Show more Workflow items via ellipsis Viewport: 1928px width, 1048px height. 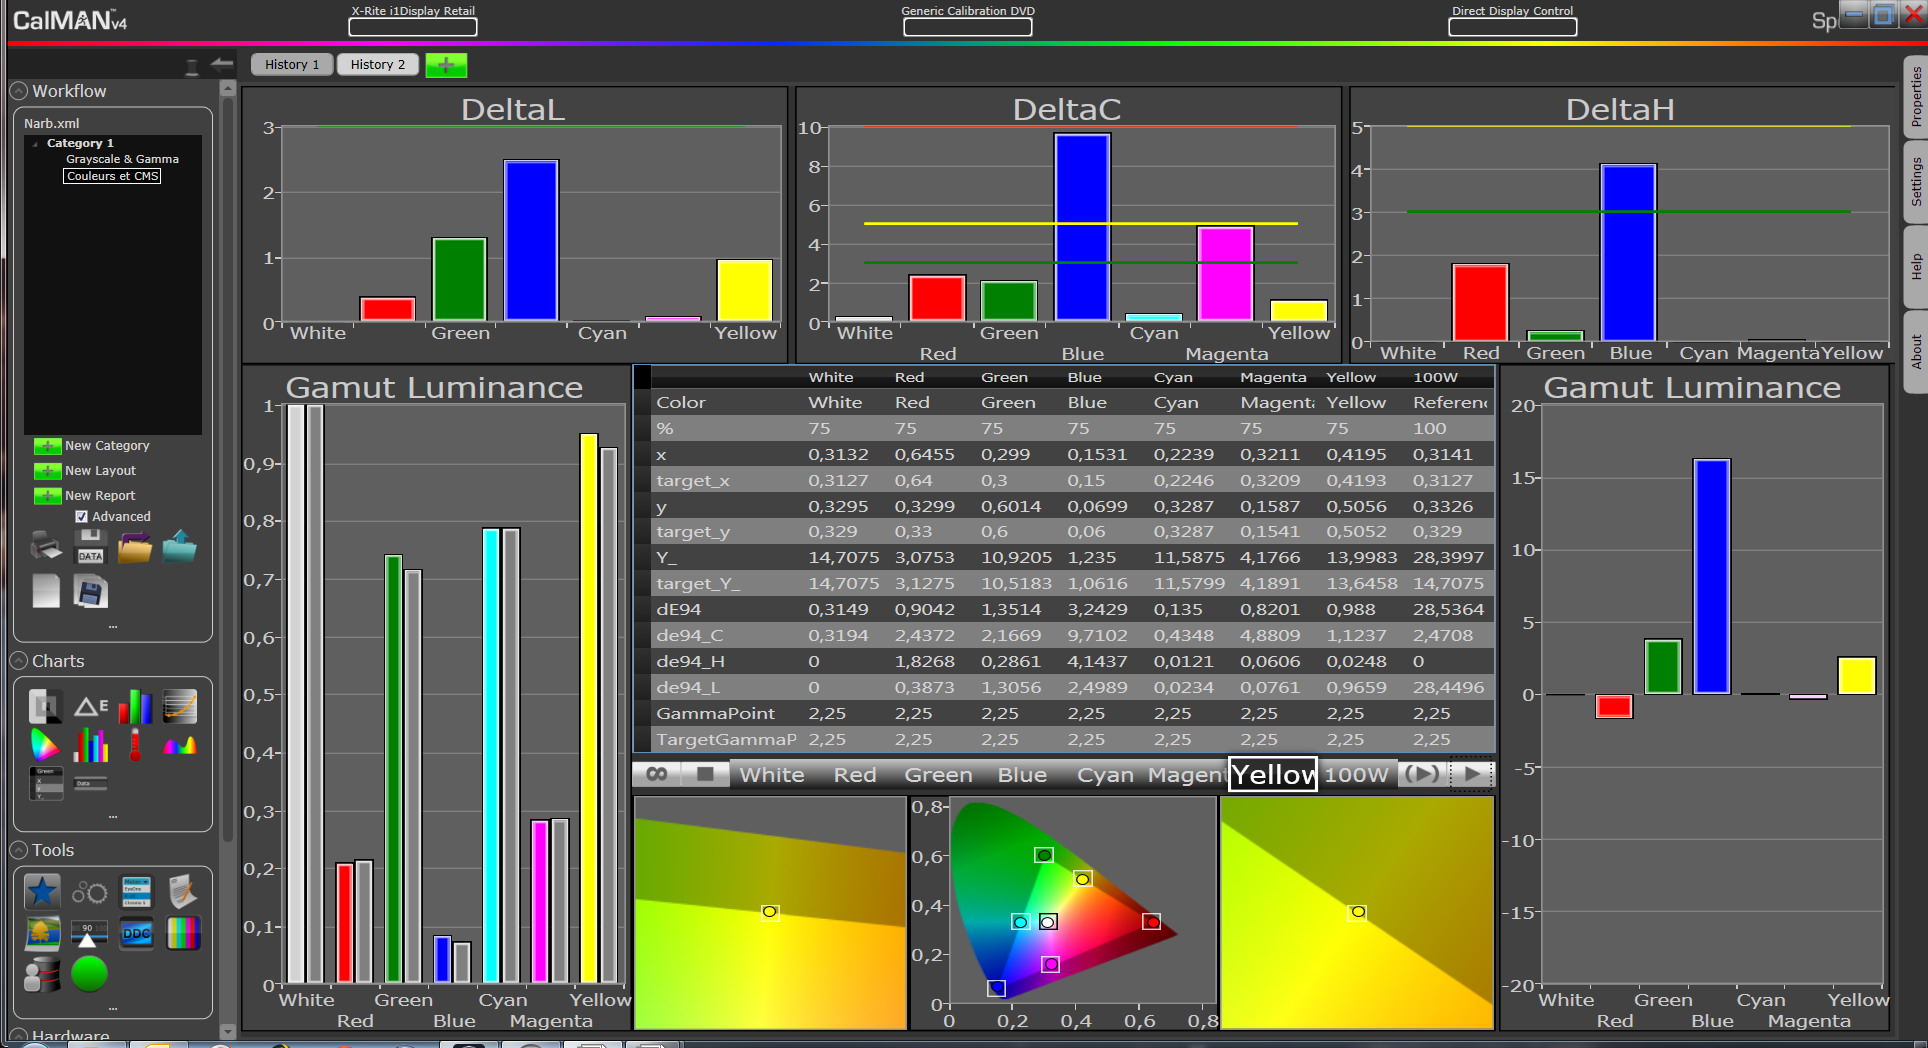pos(113,627)
